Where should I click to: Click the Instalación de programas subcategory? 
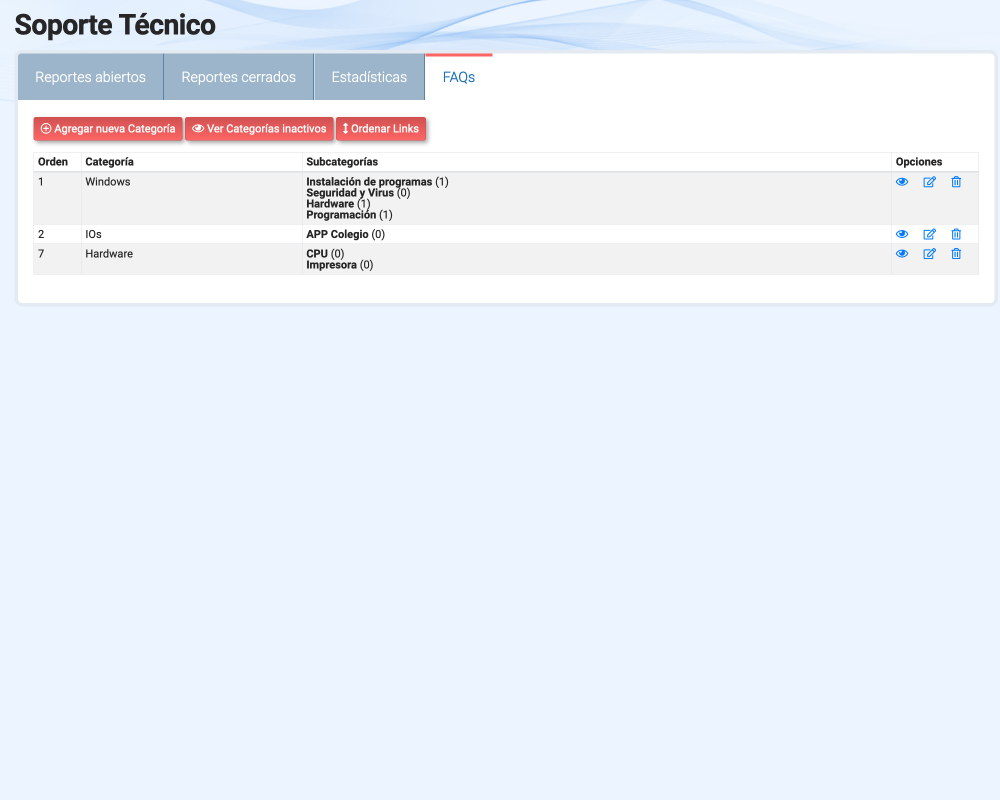[369, 182]
